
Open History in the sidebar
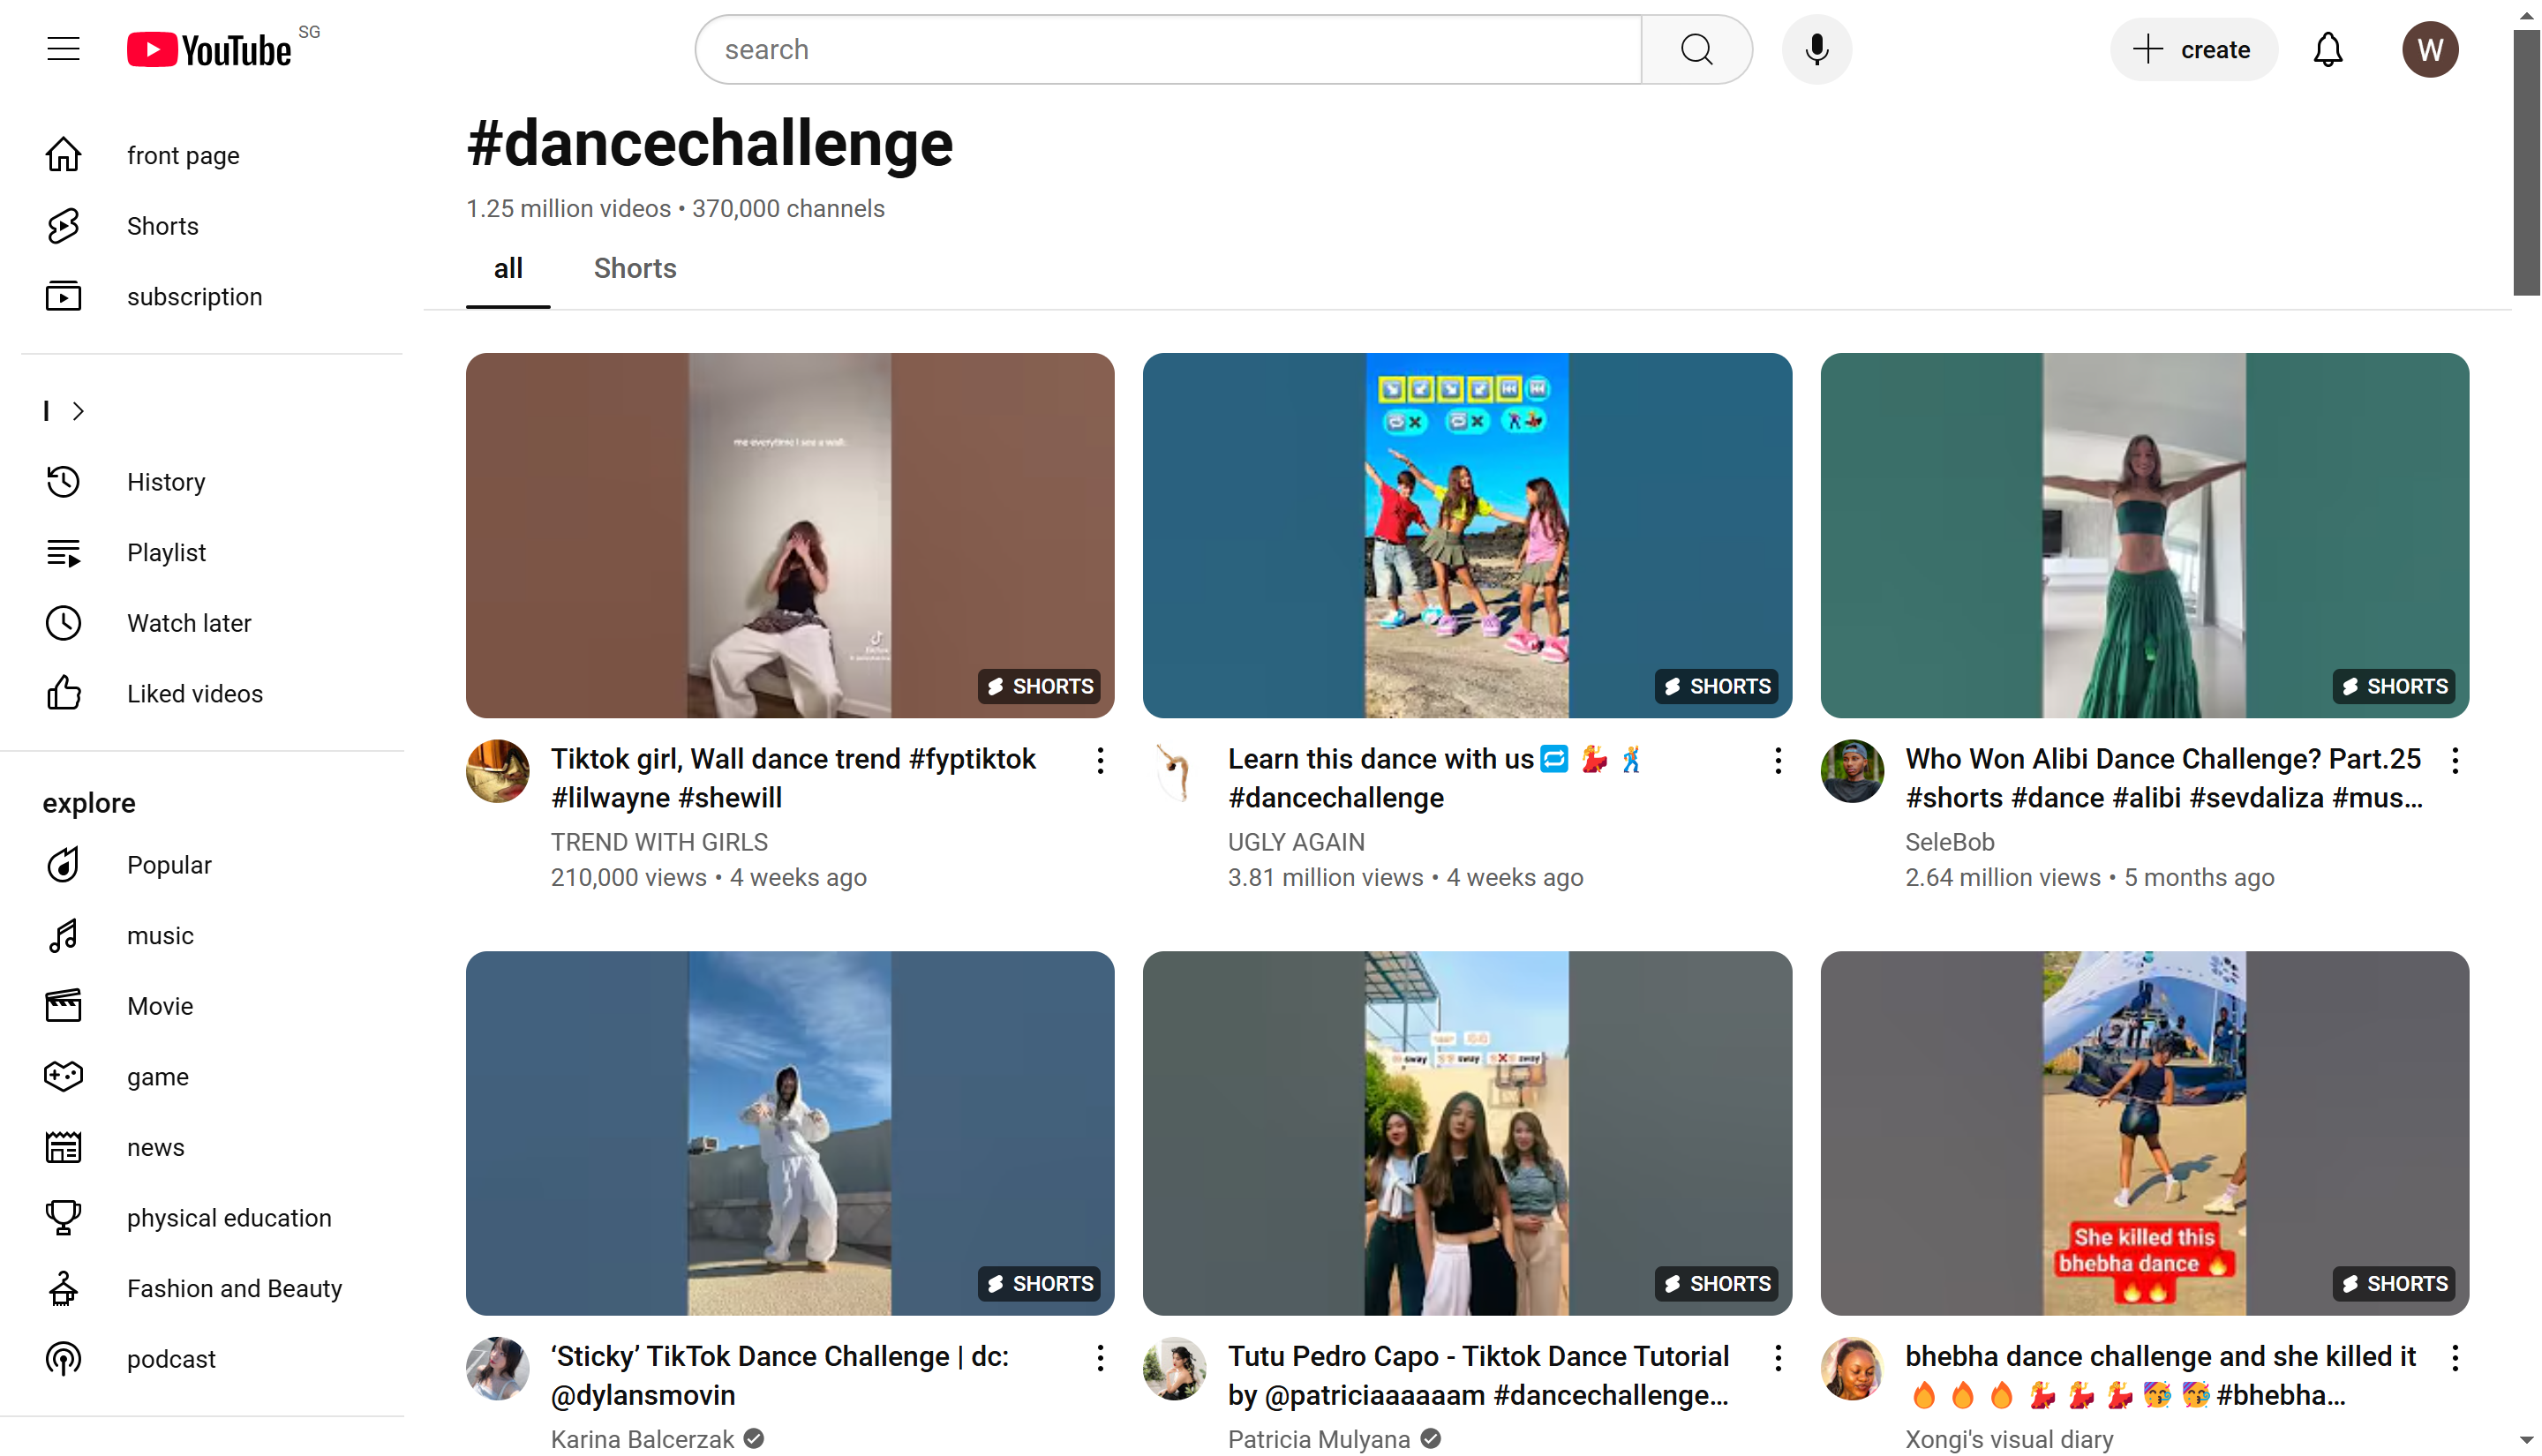[x=165, y=482]
